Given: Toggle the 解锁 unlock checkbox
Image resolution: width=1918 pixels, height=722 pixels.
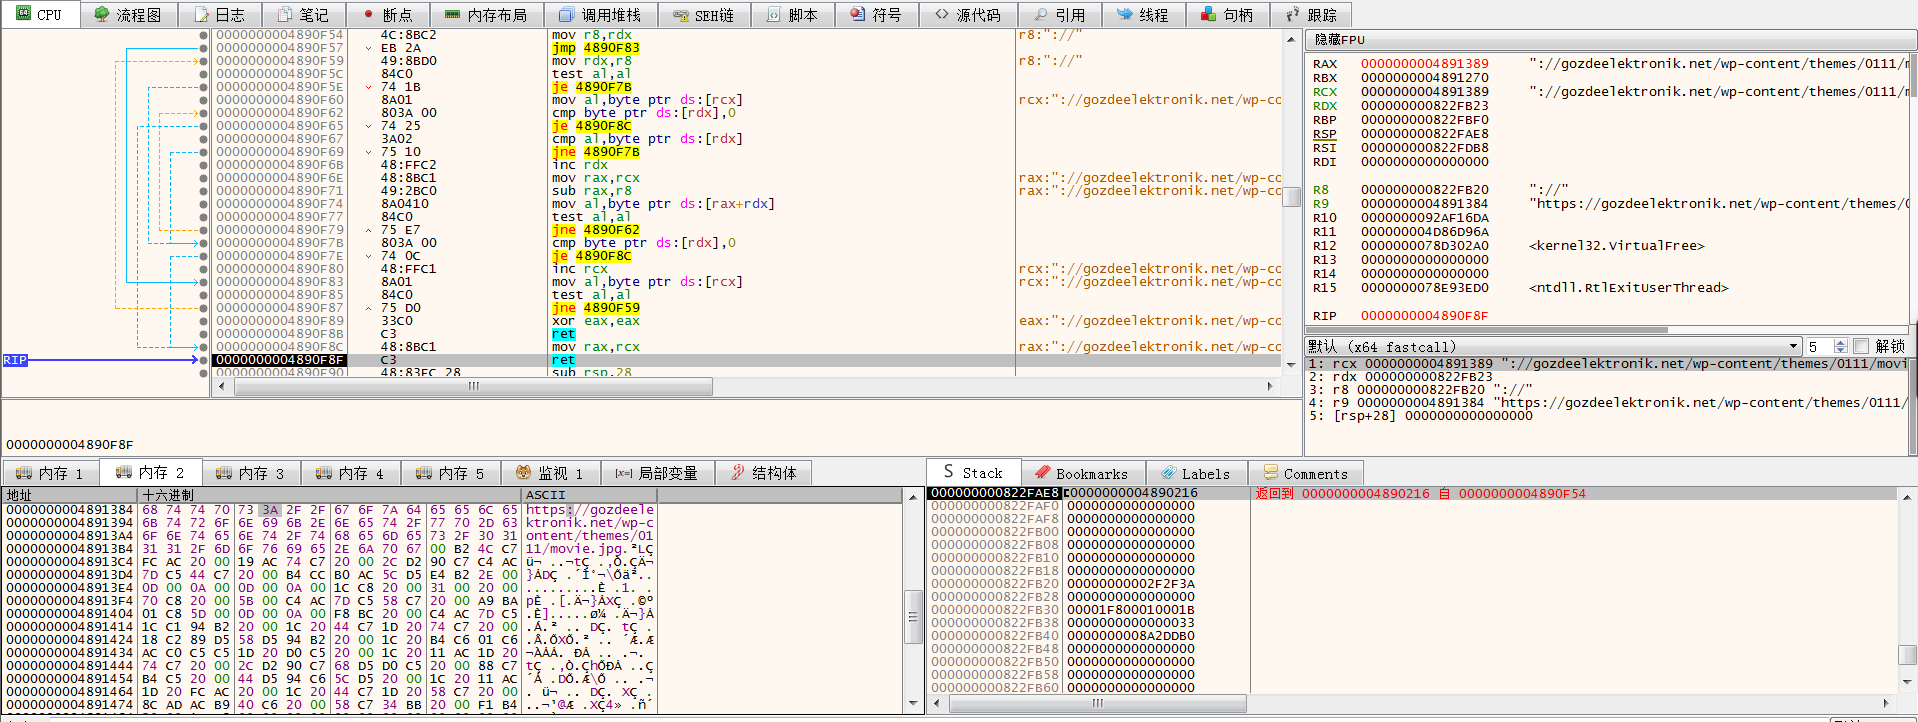Looking at the screenshot, I should [1861, 346].
